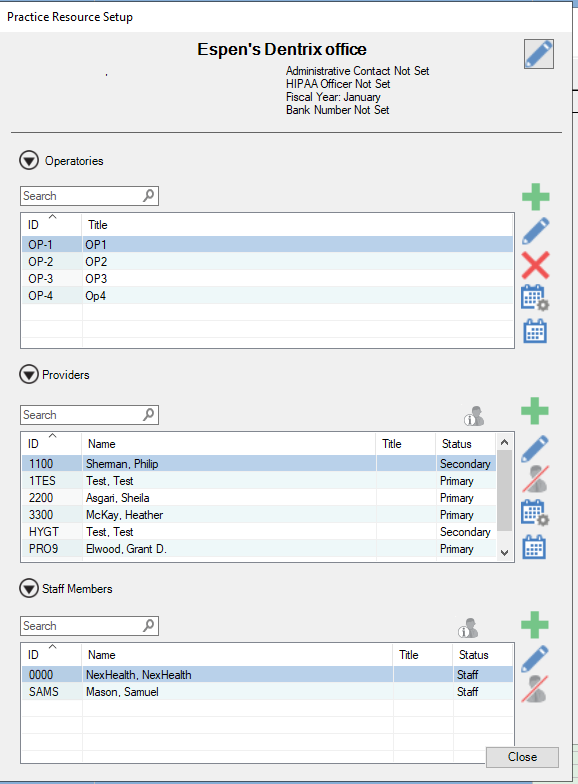Edit selected provider with pencil icon
Screen dimensions: 578x784
[x=535, y=448]
